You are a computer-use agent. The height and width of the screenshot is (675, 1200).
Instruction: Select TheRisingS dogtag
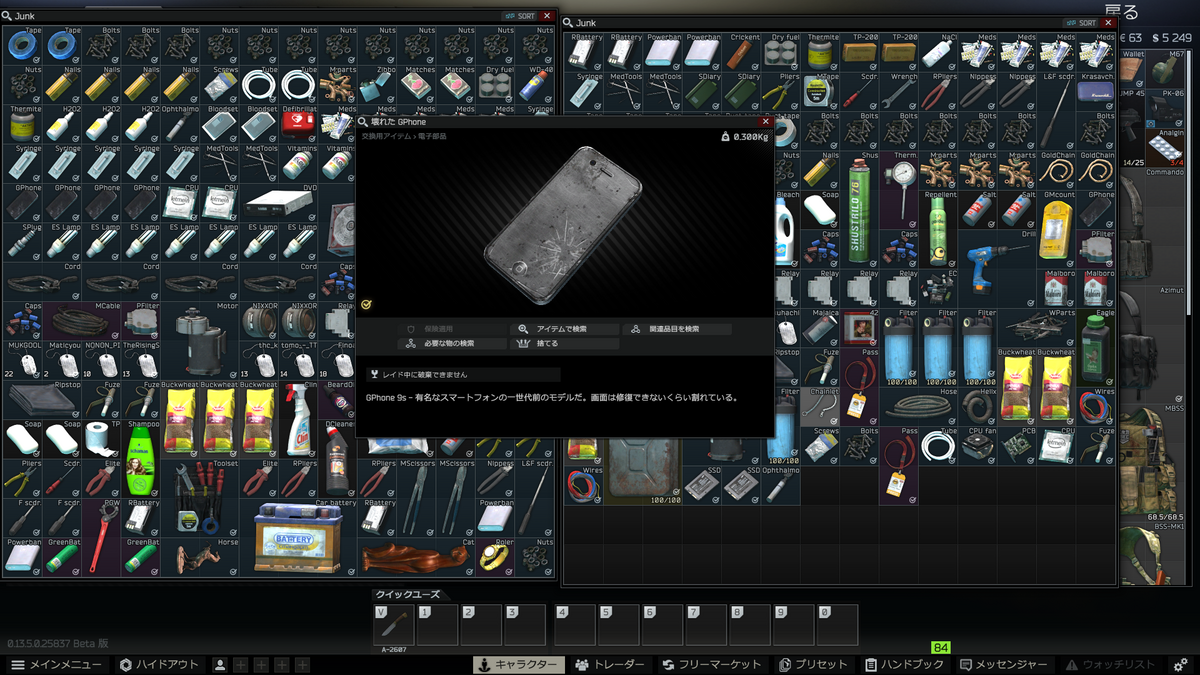tap(140, 359)
